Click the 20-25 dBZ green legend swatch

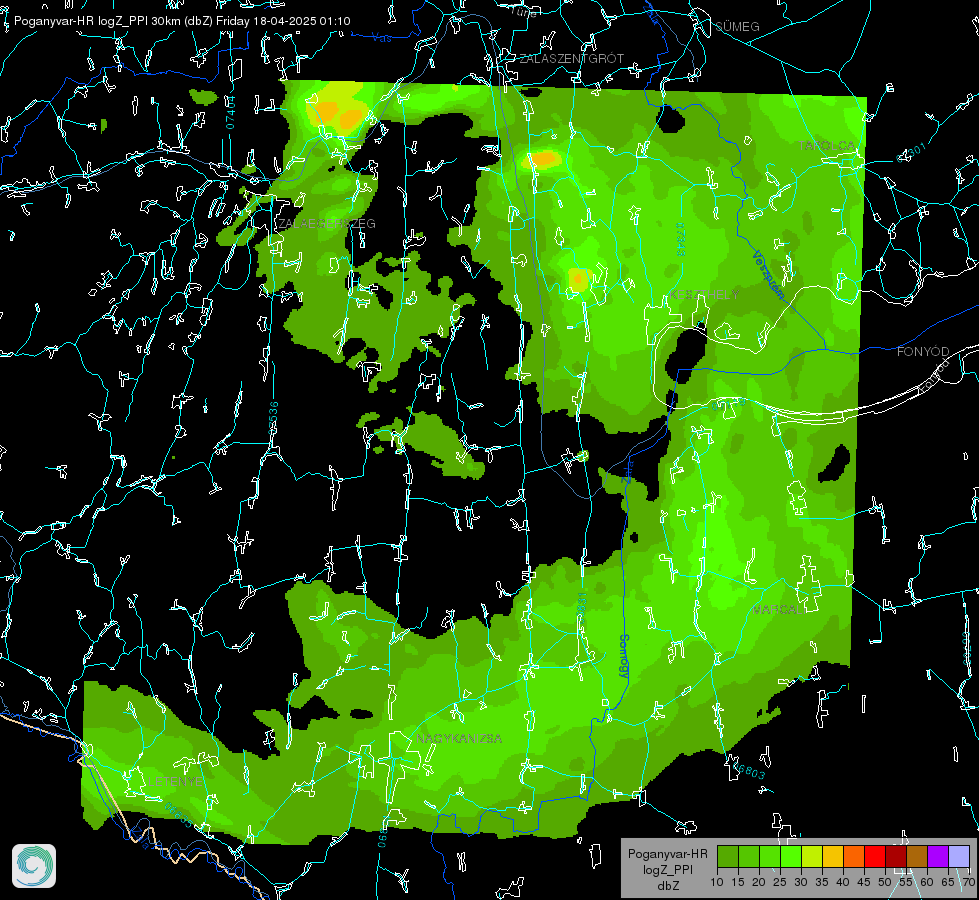click(770, 856)
